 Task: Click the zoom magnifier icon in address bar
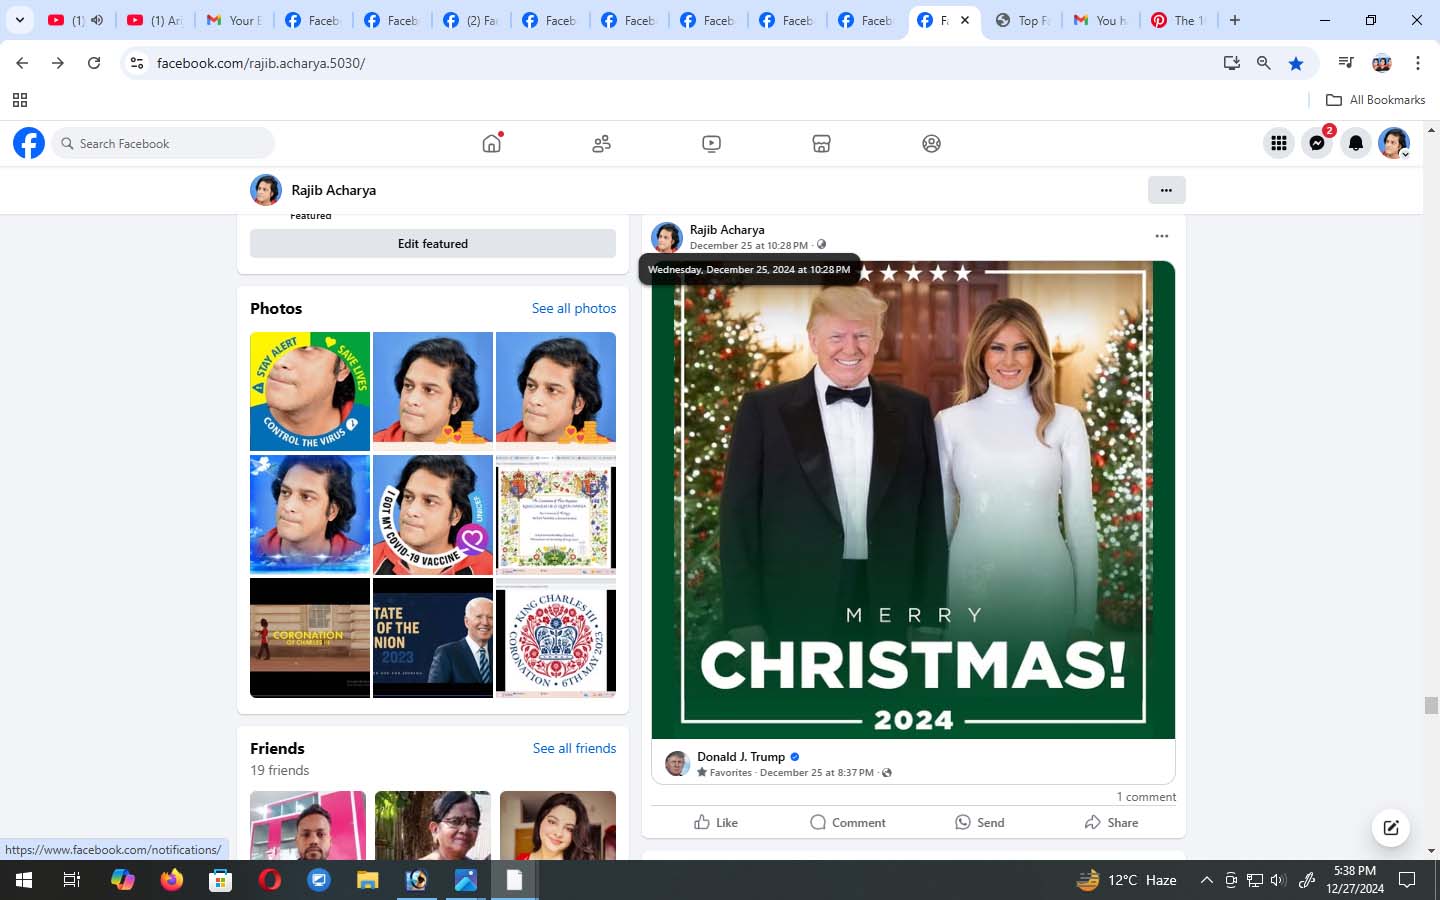tap(1264, 63)
